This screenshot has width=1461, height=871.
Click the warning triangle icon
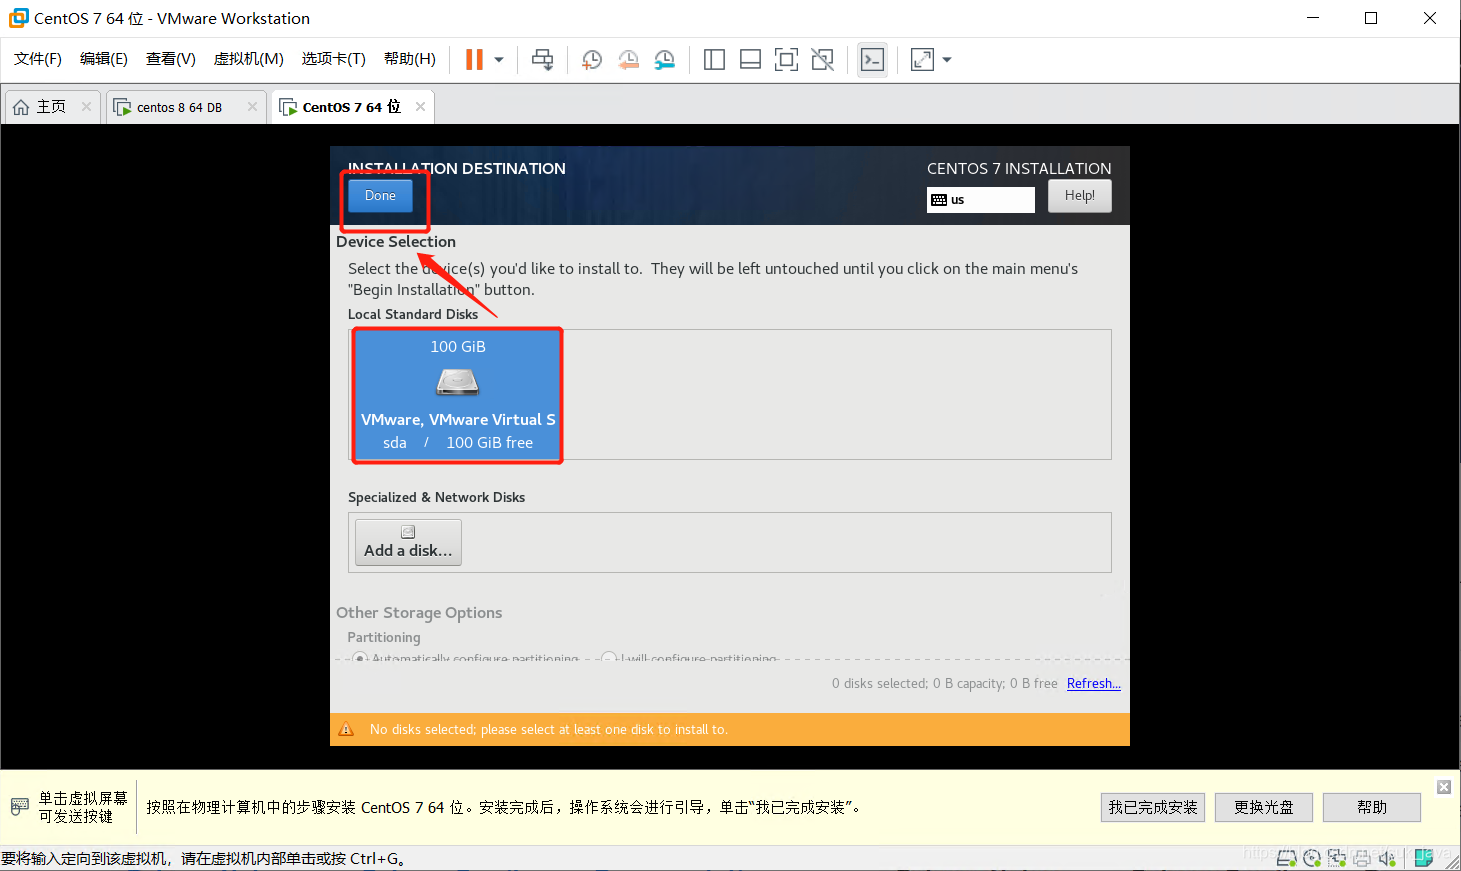pos(347,730)
